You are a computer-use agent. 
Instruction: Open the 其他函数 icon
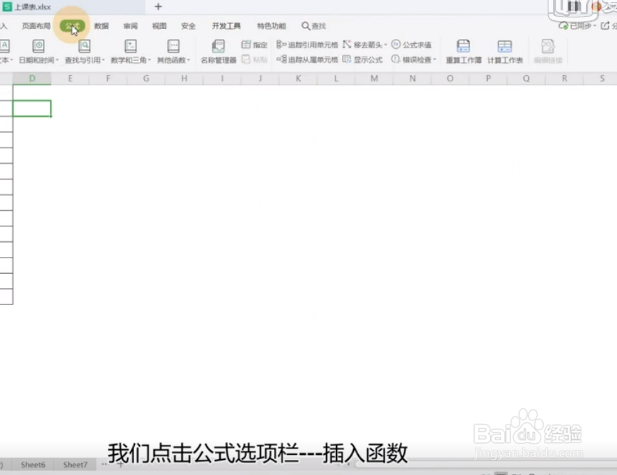click(x=173, y=46)
